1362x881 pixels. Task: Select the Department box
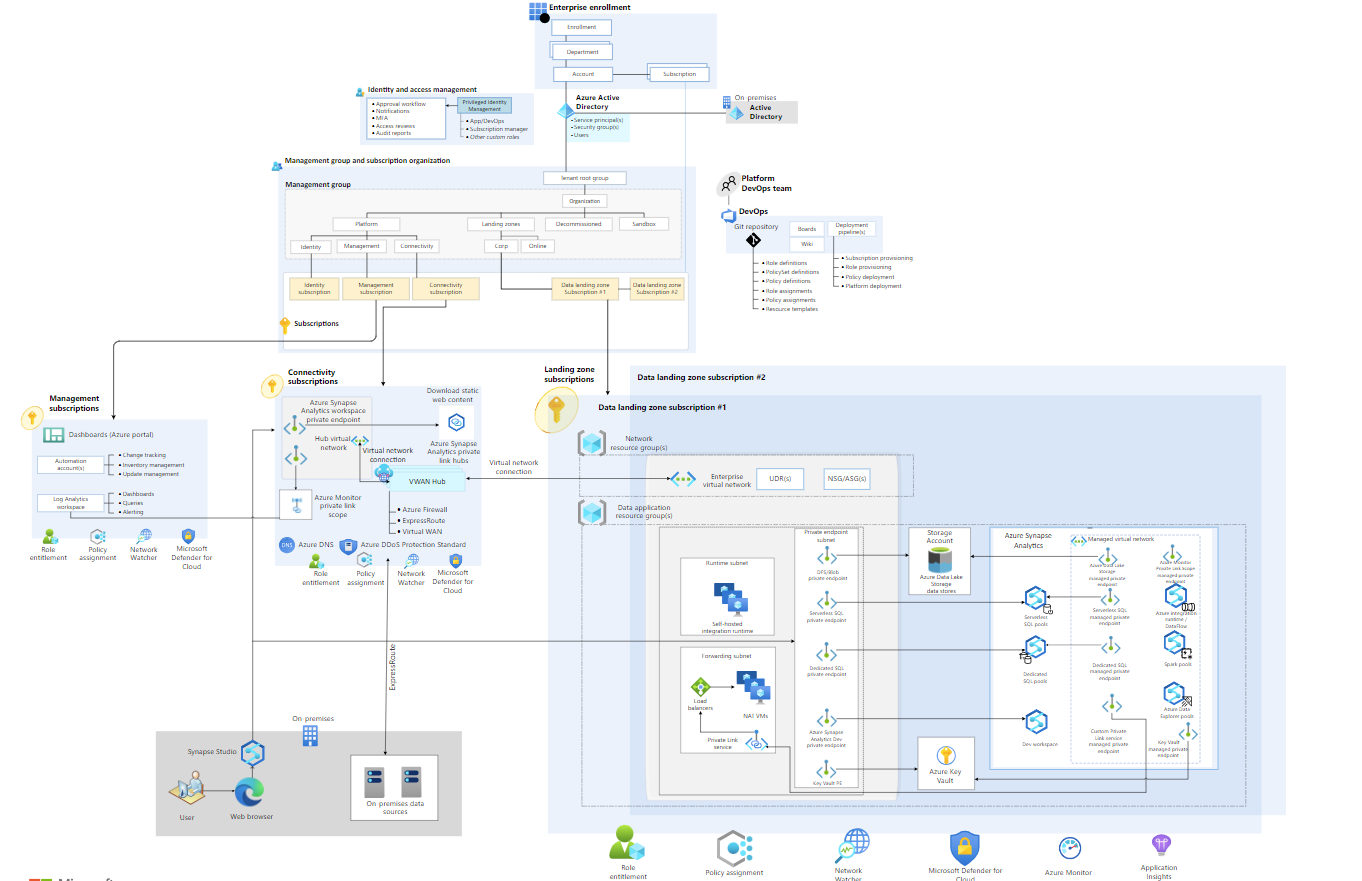tap(582, 51)
